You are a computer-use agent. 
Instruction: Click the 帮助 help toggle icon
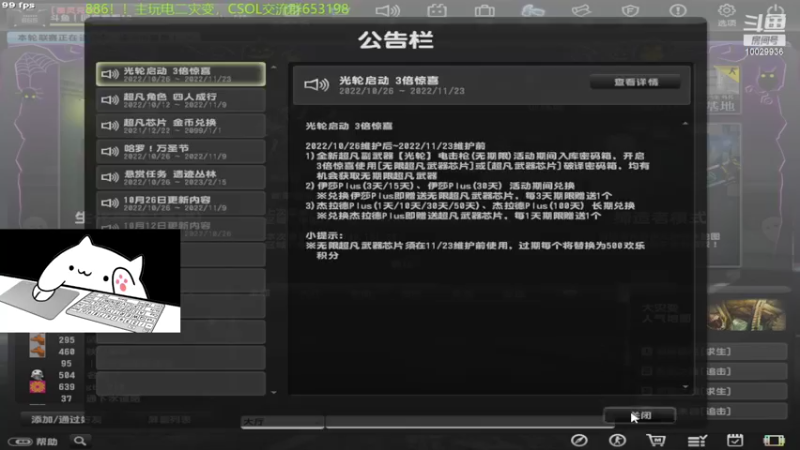(x=33, y=441)
